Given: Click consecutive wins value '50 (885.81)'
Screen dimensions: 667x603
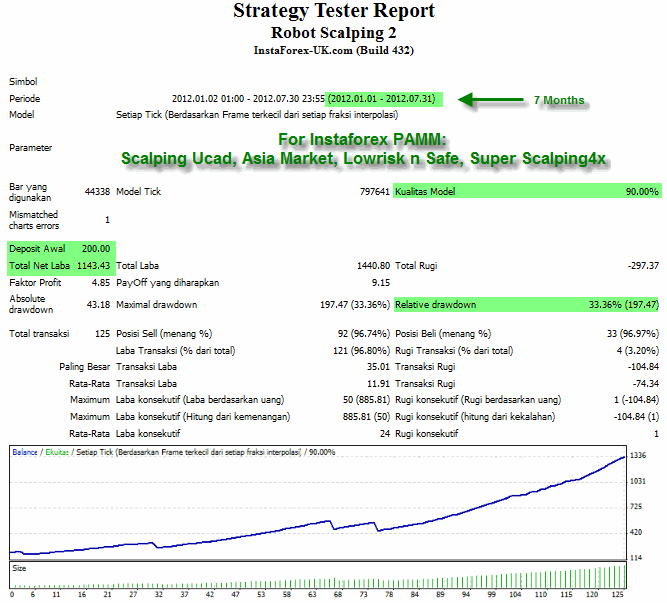Looking at the screenshot, I should point(366,400).
